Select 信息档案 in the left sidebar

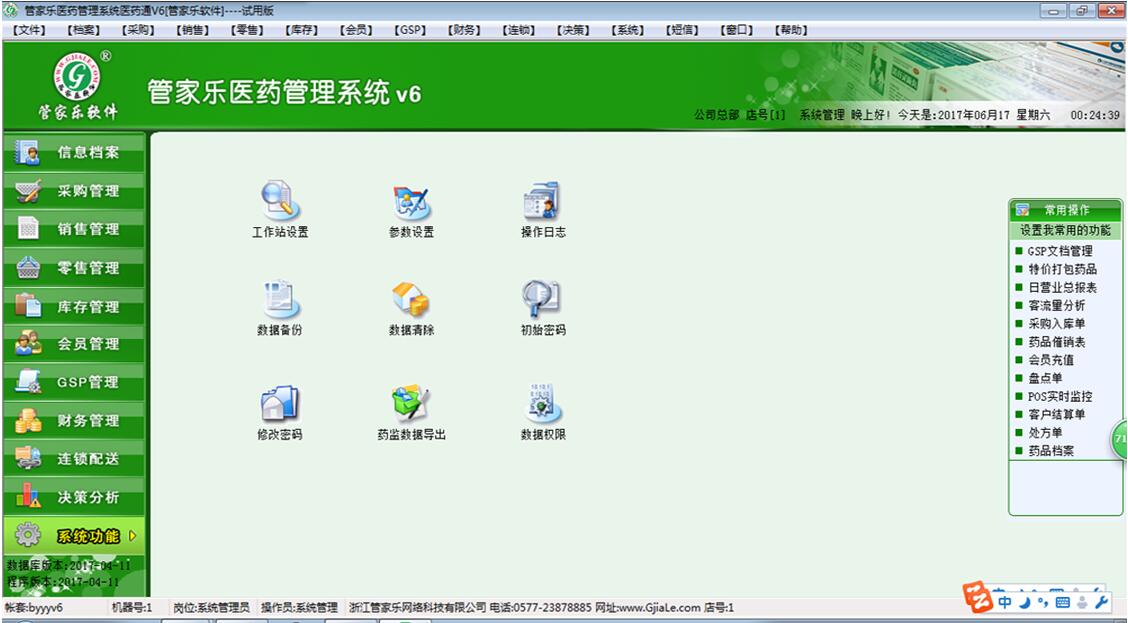74,153
